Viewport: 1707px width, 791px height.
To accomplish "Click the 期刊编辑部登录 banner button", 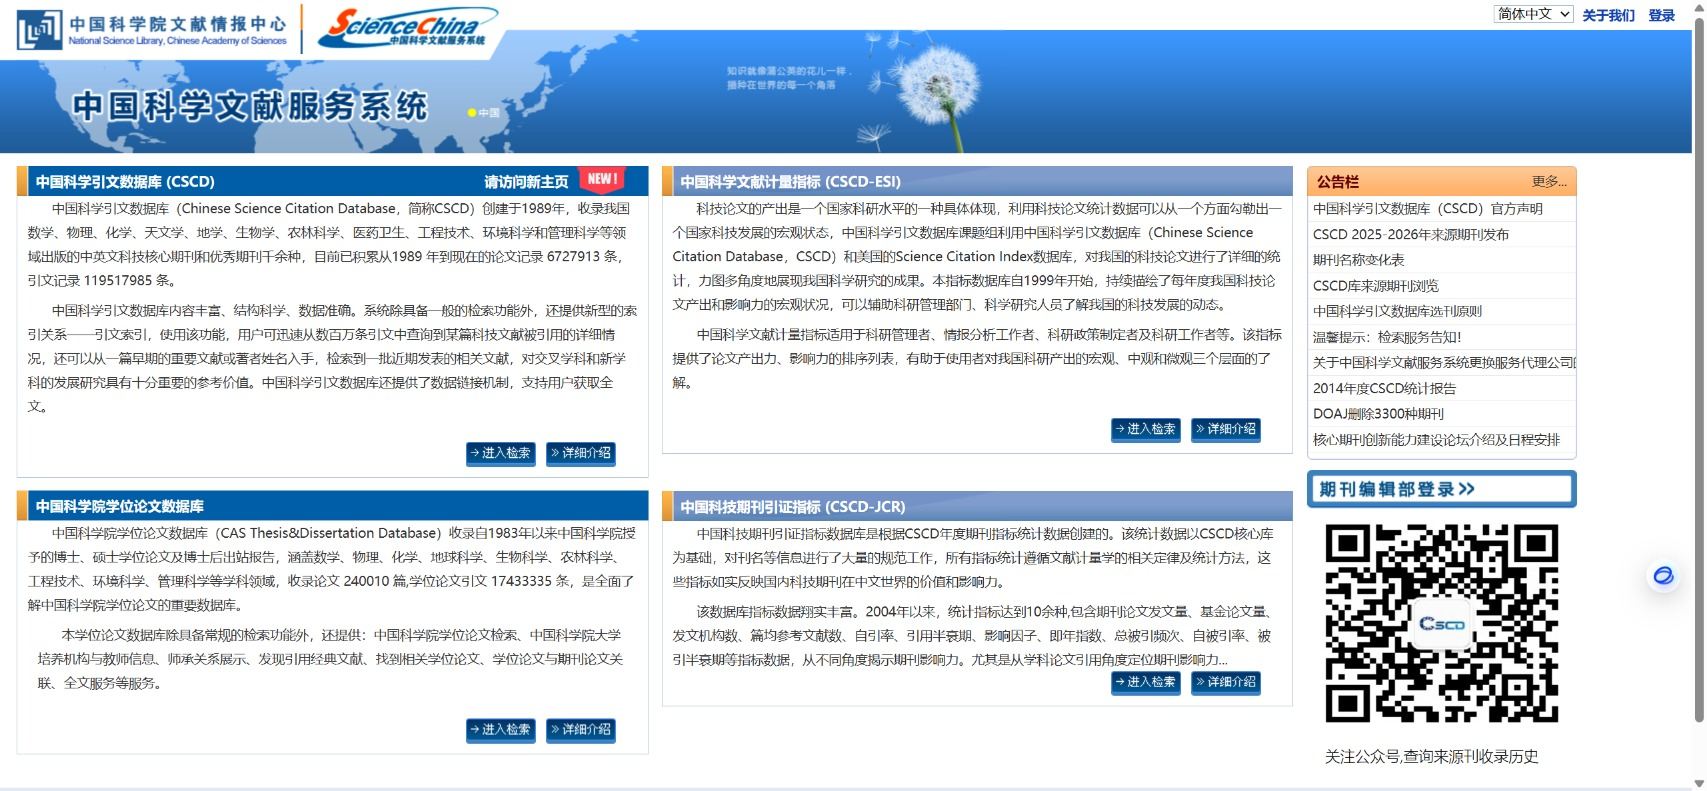I will point(1441,489).
